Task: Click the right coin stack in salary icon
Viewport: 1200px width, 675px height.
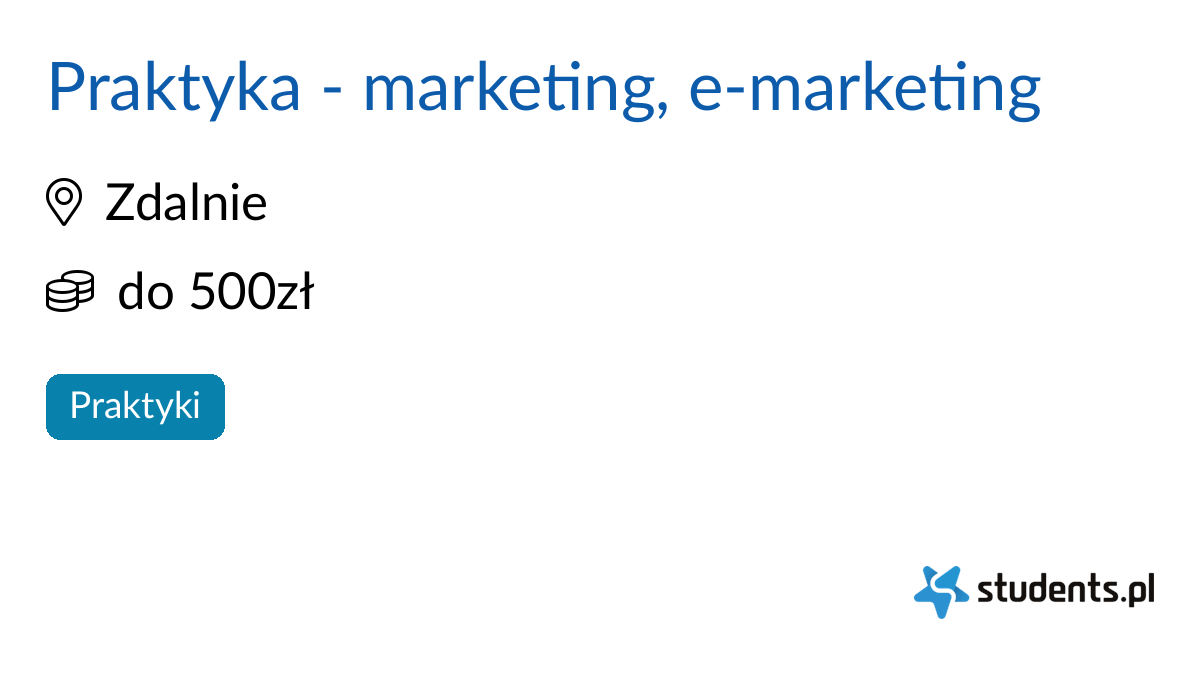Action: click(x=81, y=287)
